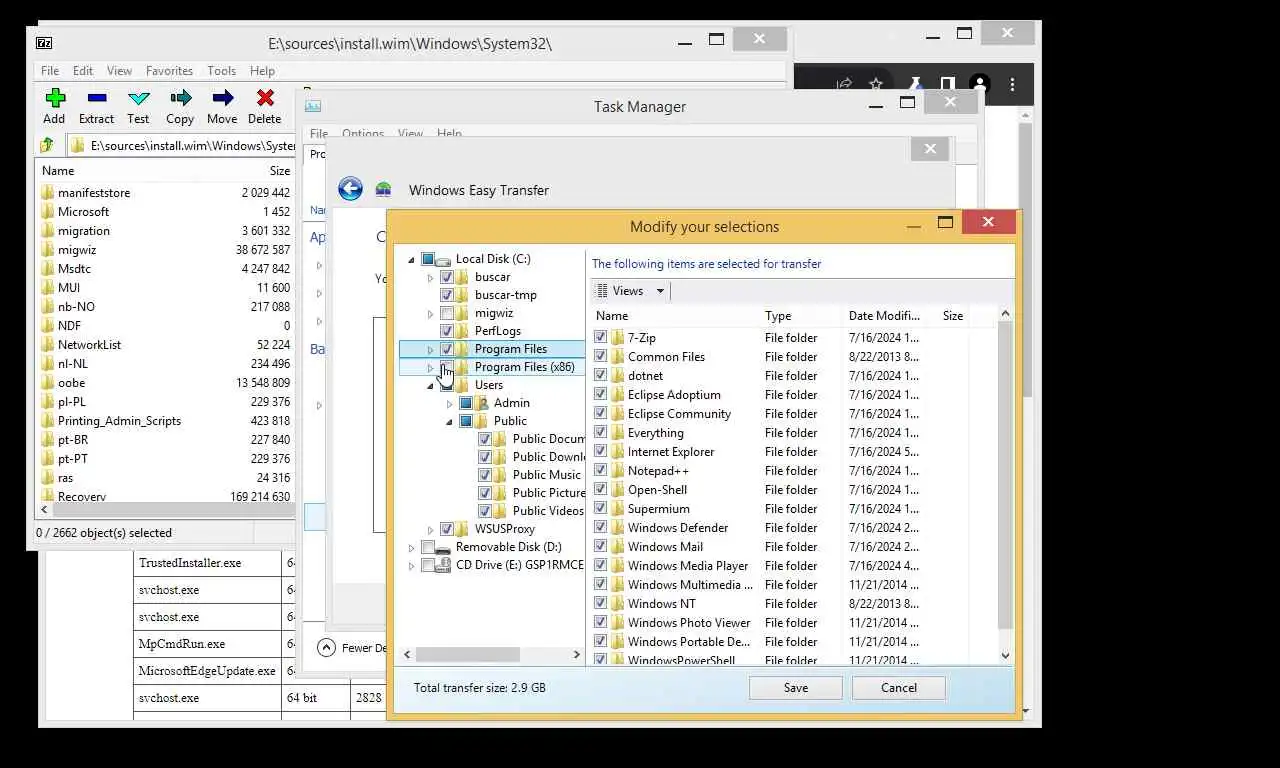Screen dimensions: 1280x768
Task: Expand the migwiz folder node
Action: click(x=431, y=313)
